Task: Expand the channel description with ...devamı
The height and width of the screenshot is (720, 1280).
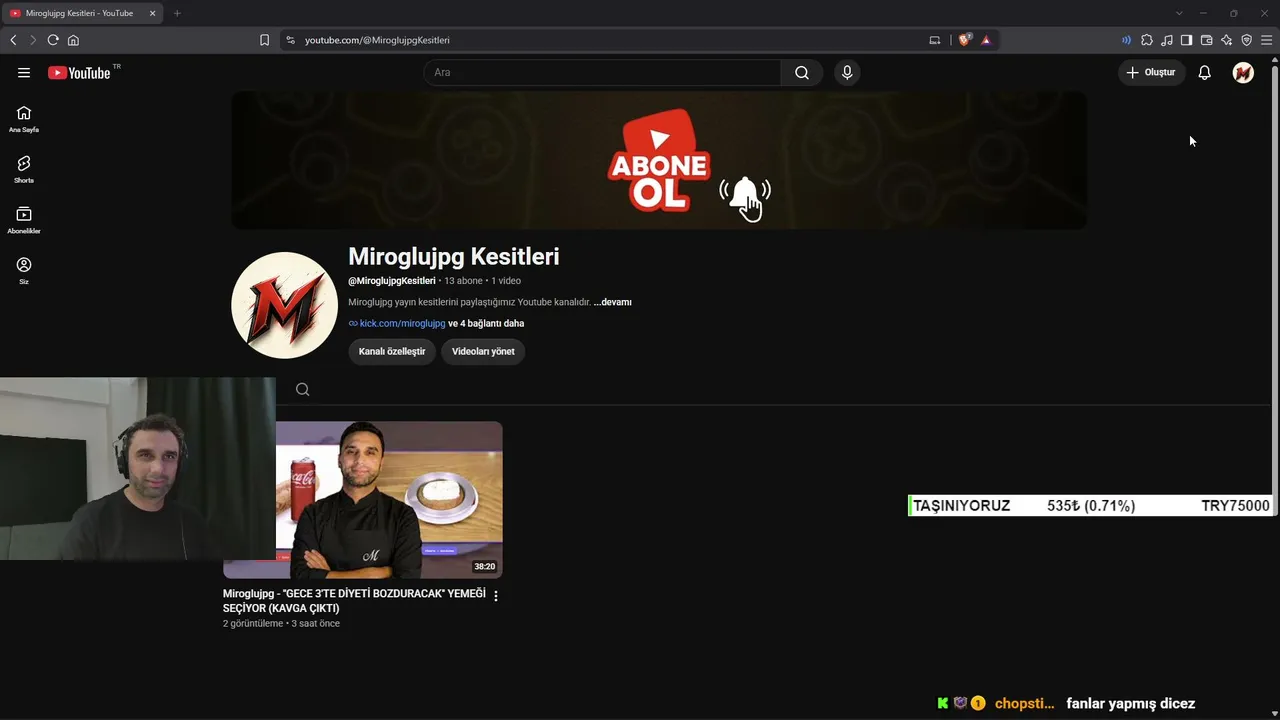Action: coord(612,302)
